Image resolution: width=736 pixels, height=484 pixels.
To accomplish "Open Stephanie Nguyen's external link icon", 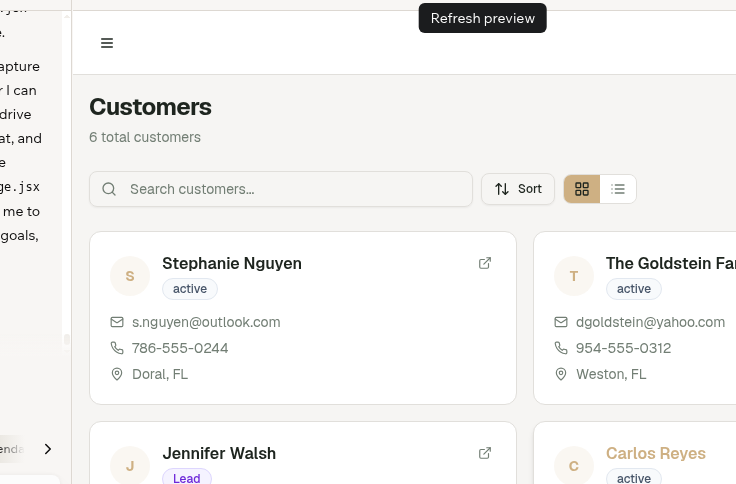I will pyautogui.click(x=485, y=263).
